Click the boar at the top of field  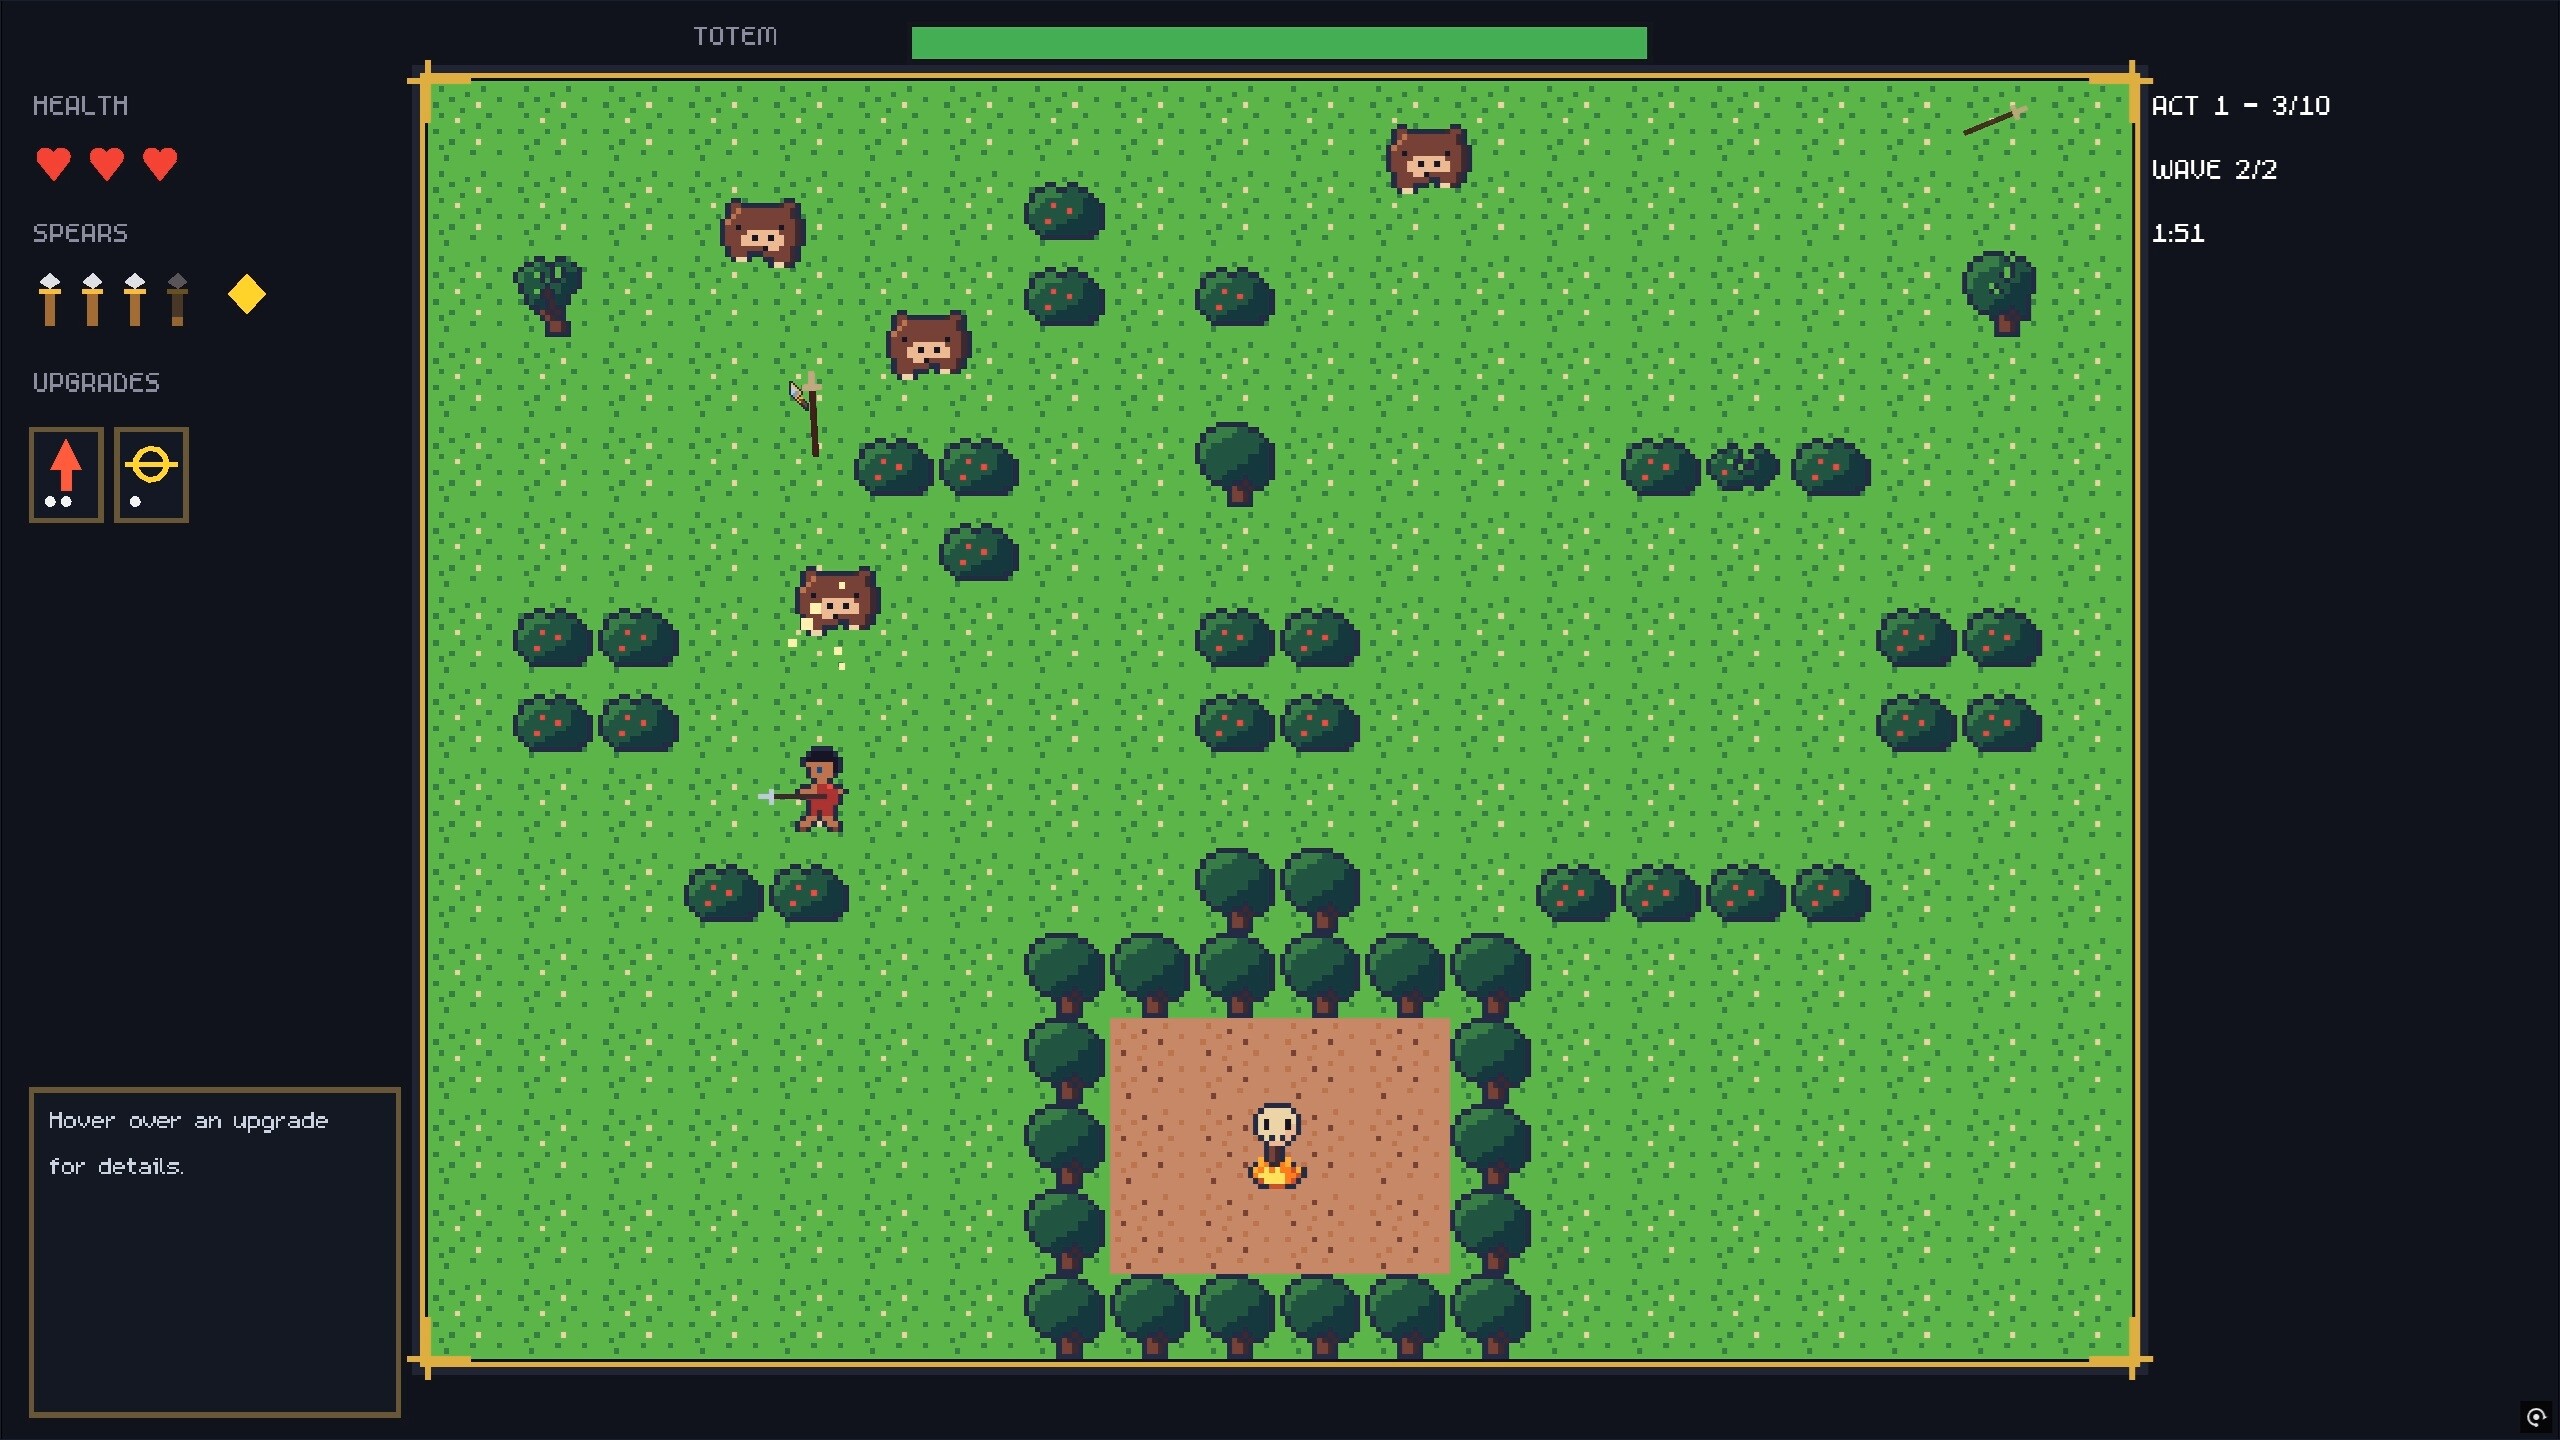(1429, 158)
